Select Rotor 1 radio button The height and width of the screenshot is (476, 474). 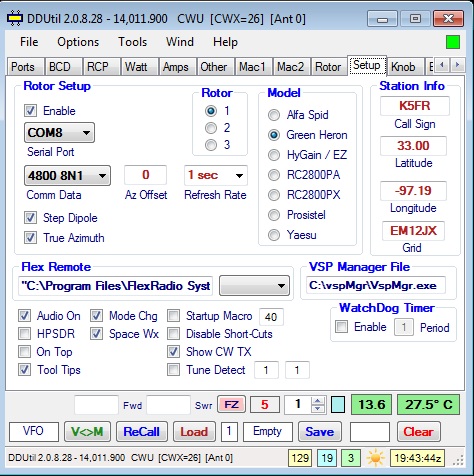(x=211, y=111)
